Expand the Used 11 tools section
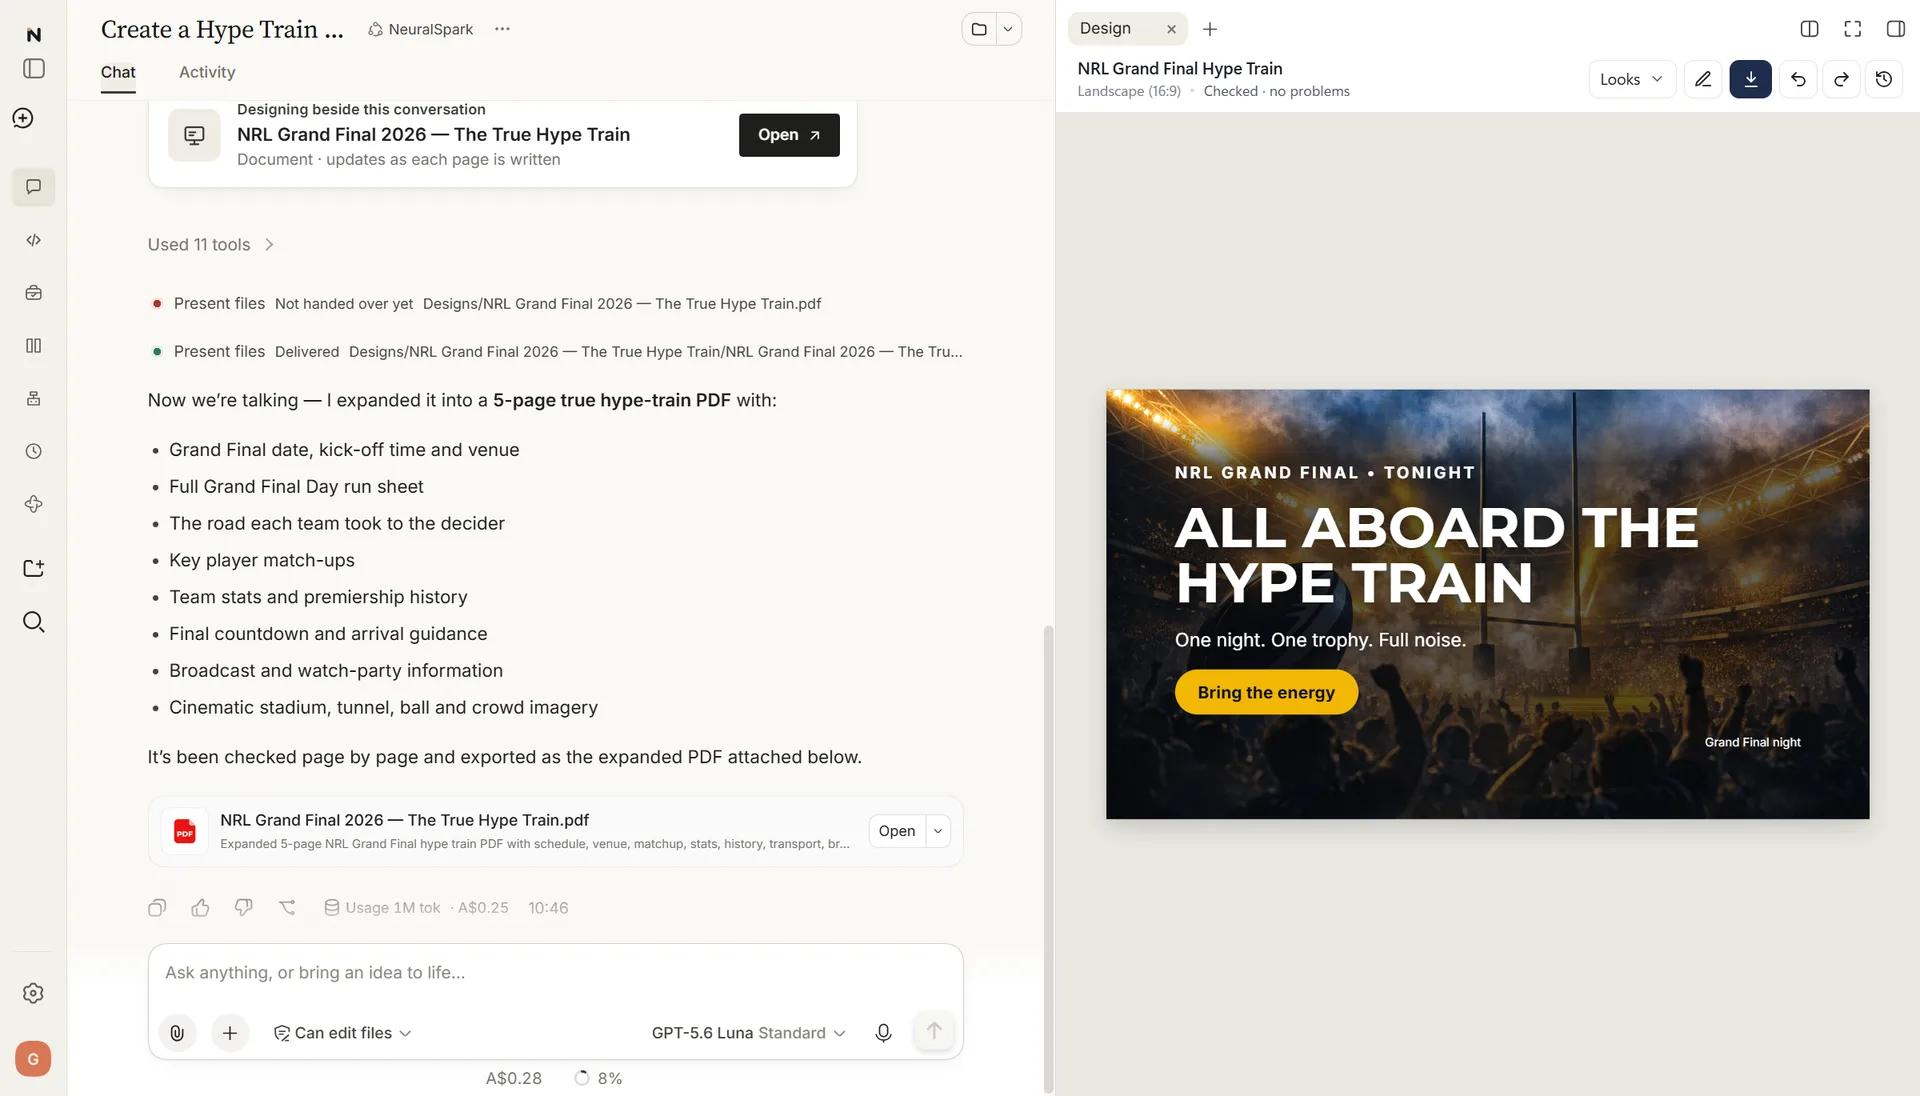The image size is (1920, 1096). [211, 245]
